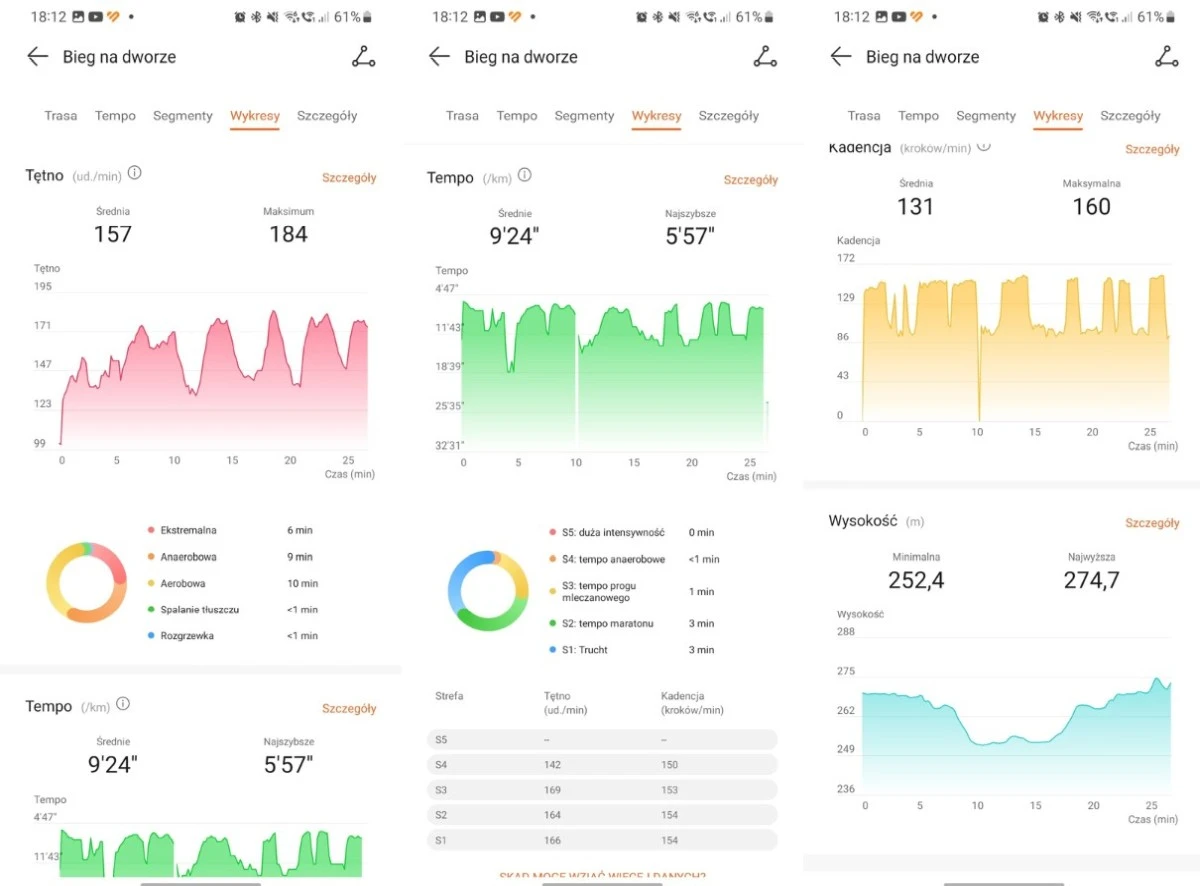Tap the info icon beside Tempo in the middle panel
The height and width of the screenshot is (886, 1200).
pos(524,175)
